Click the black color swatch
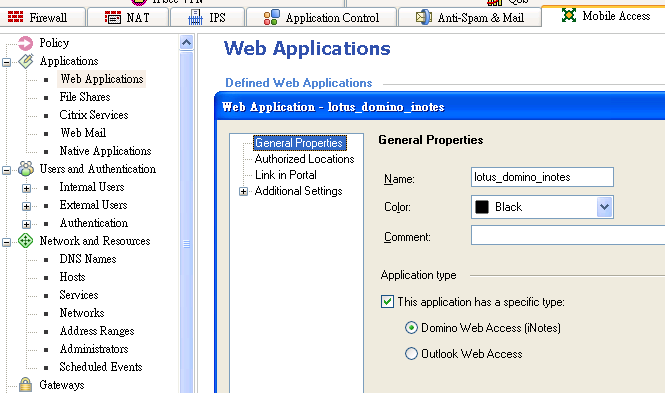 pos(482,207)
